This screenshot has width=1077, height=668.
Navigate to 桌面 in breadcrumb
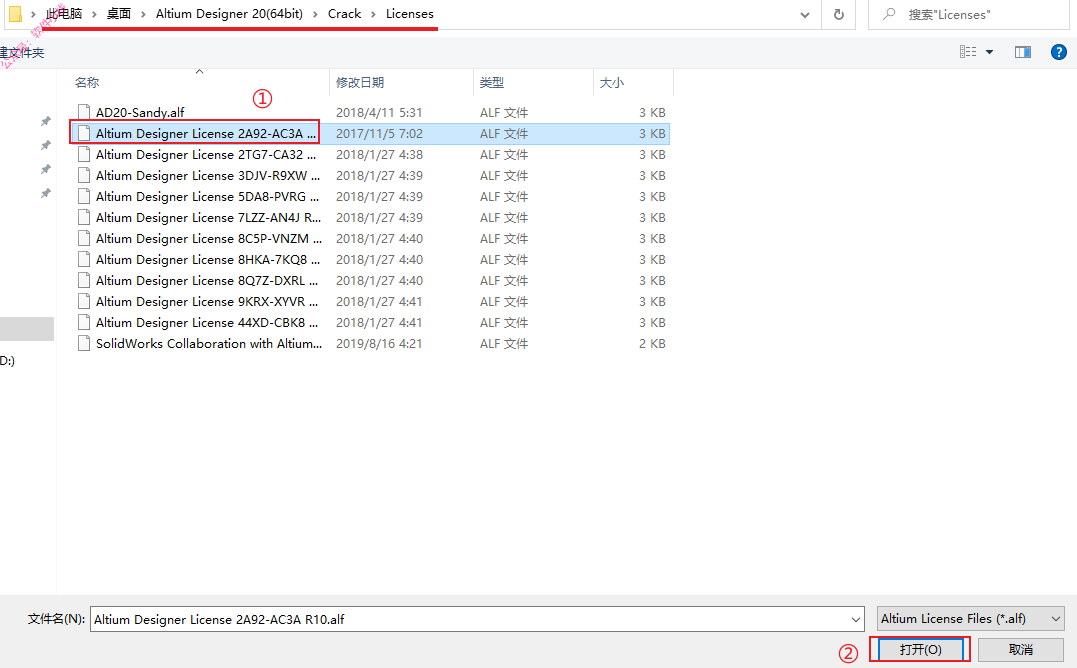pyautogui.click(x=119, y=14)
